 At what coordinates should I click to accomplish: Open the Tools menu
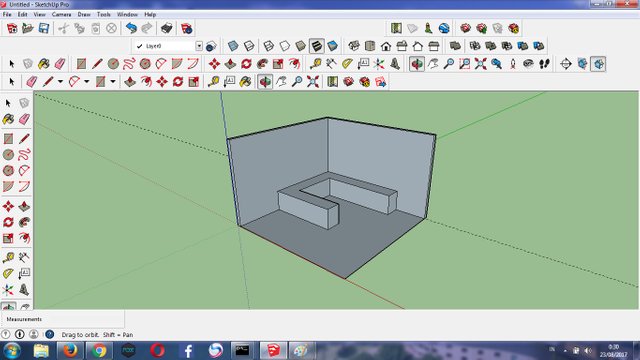[104, 14]
